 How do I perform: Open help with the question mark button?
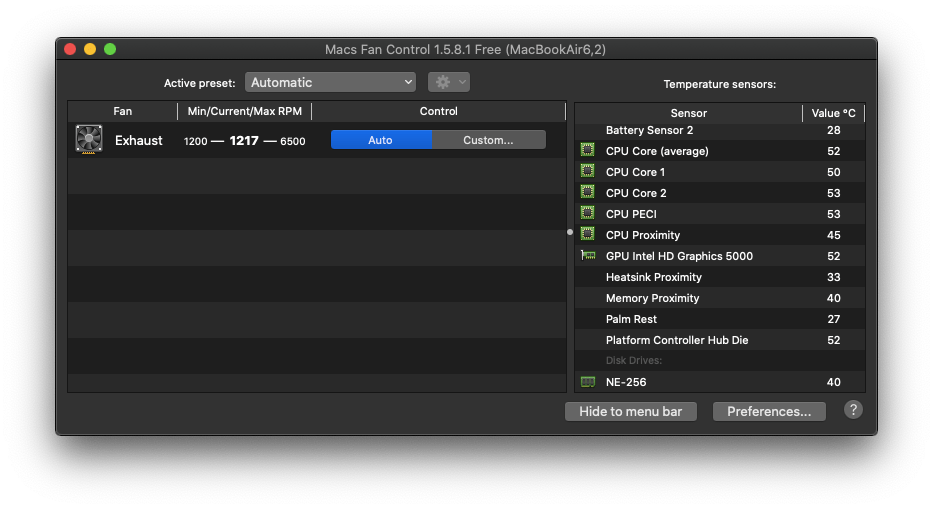point(853,410)
